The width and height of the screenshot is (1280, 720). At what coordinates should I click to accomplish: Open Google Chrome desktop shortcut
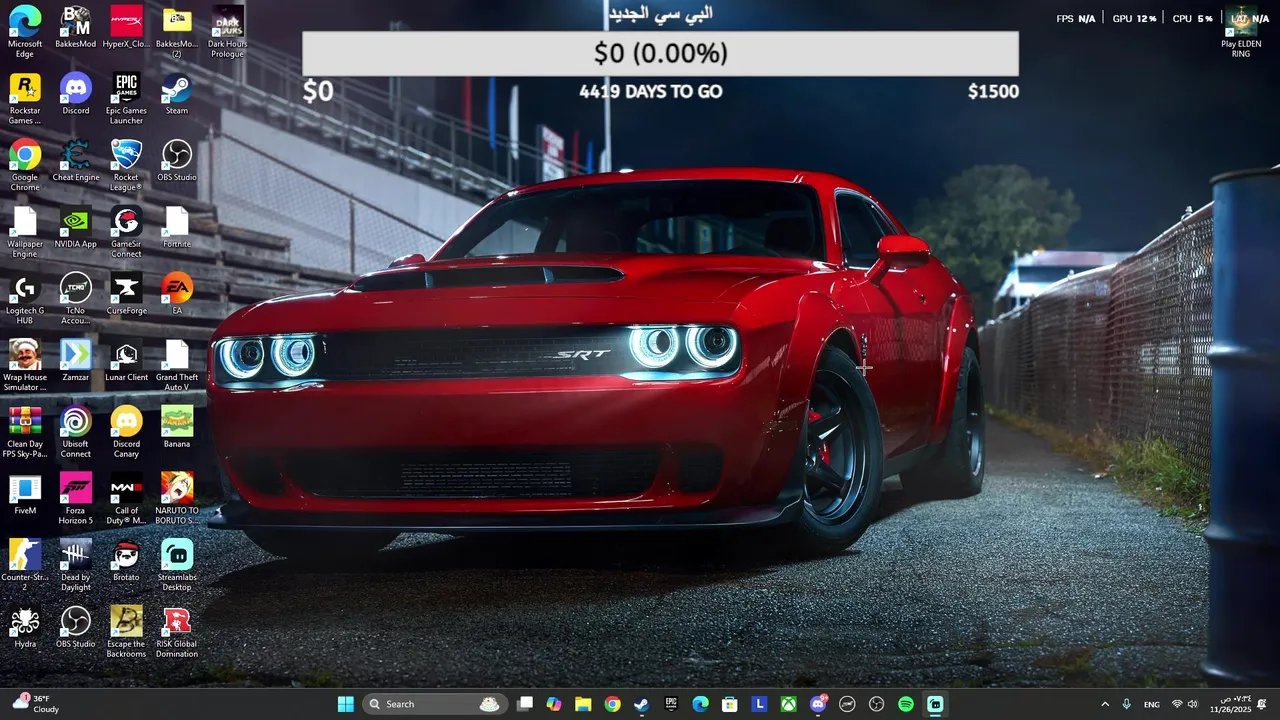25,165
